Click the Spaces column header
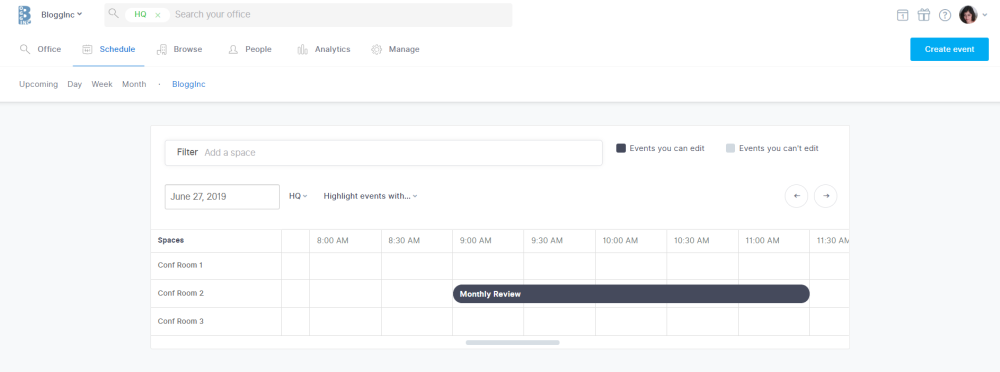Screen dimensions: 1000x372 point(171,241)
